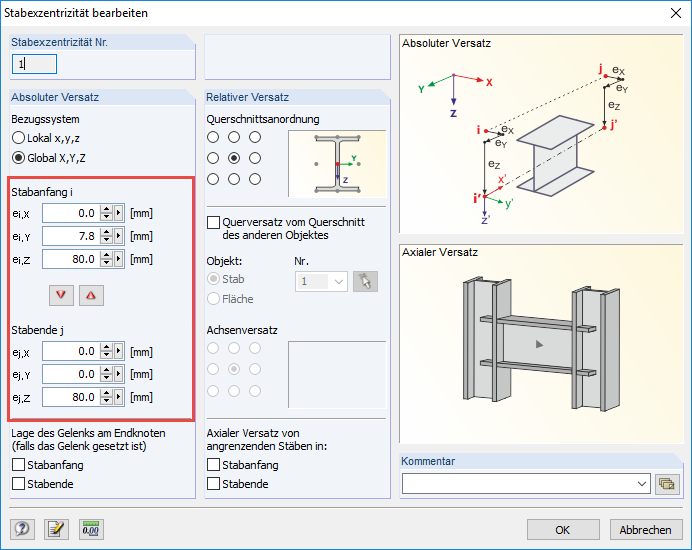The height and width of the screenshot is (550, 692).
Task: Select disabled Stab object radio
Action: click(x=214, y=279)
